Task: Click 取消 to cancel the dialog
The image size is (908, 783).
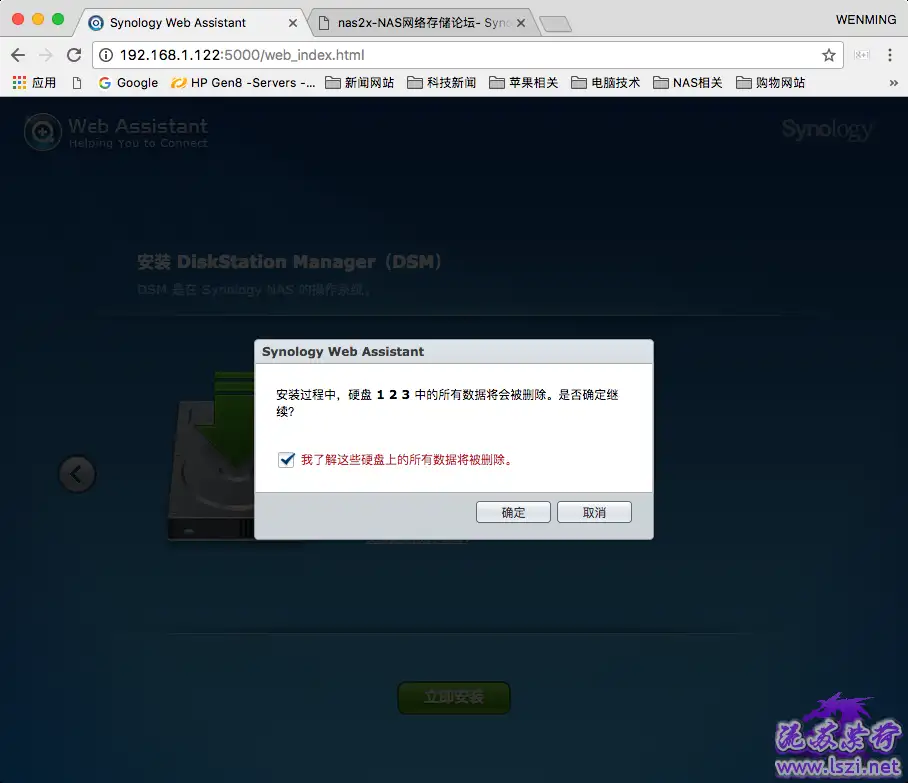Action: pos(594,512)
